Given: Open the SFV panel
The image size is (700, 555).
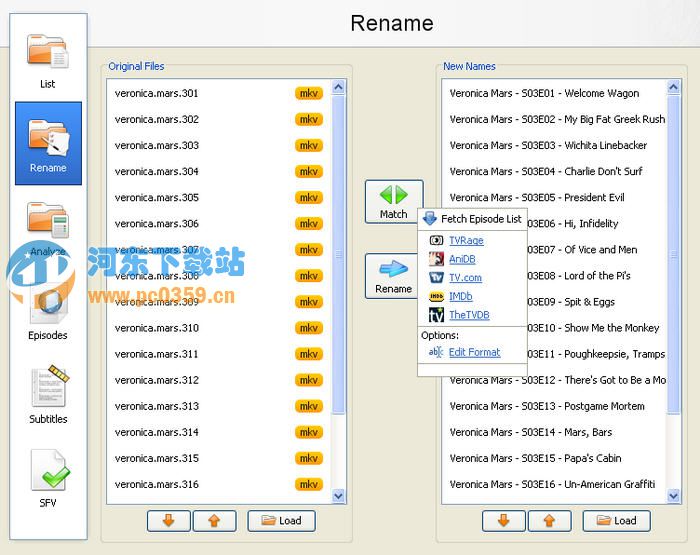Looking at the screenshot, I should coord(48,479).
